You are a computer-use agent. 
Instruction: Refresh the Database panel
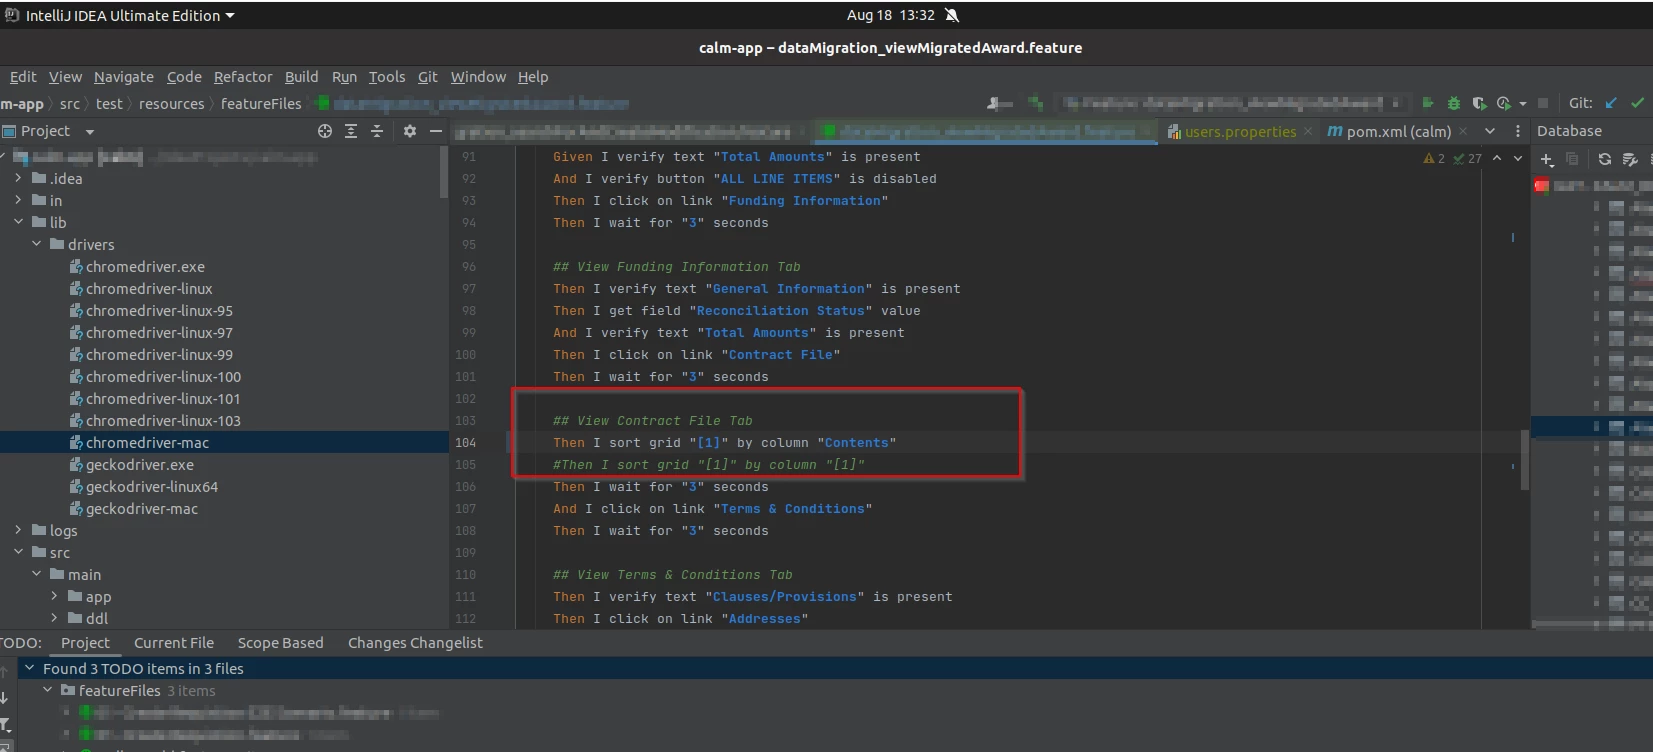coord(1605,159)
